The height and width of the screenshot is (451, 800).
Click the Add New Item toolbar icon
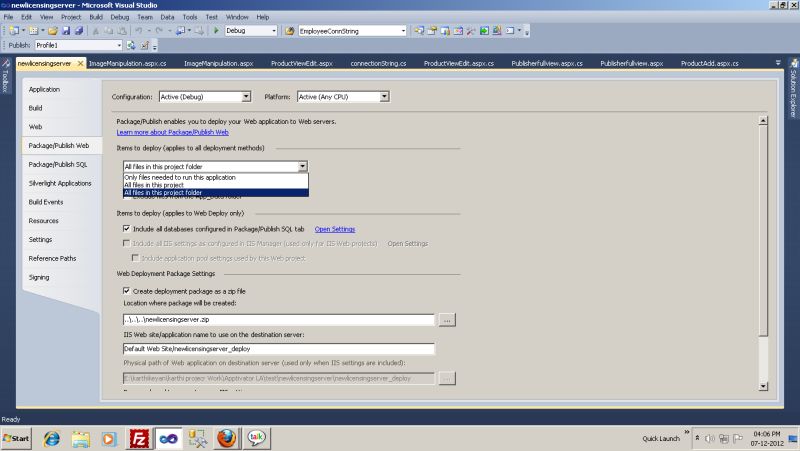34,31
